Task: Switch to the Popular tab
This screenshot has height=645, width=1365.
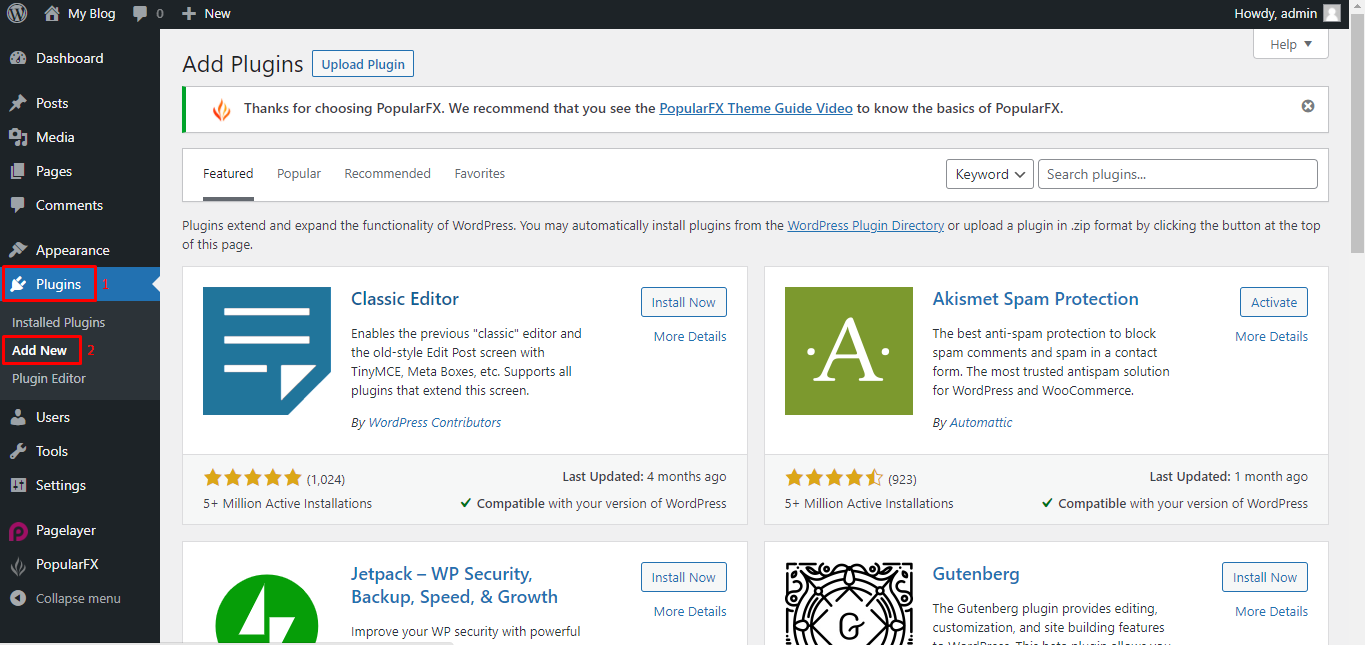Action: click(299, 174)
